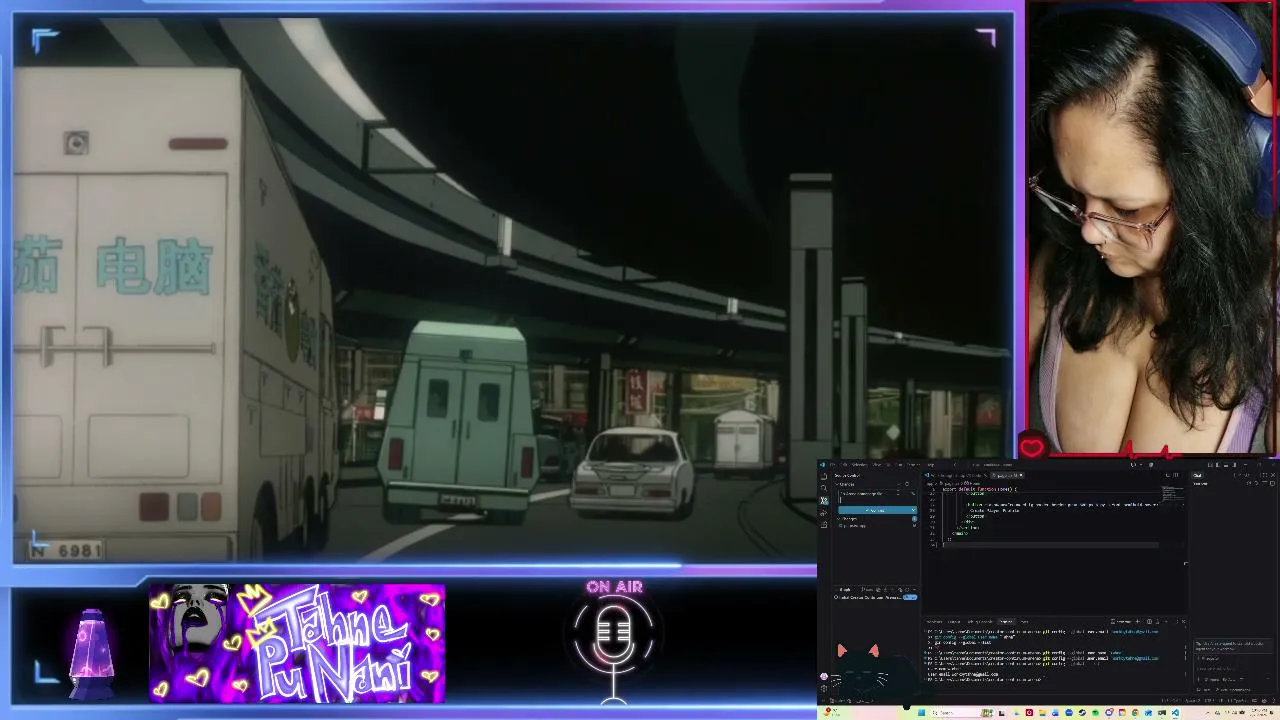Open the VS Code Accounts menu

pyautogui.click(x=823, y=676)
